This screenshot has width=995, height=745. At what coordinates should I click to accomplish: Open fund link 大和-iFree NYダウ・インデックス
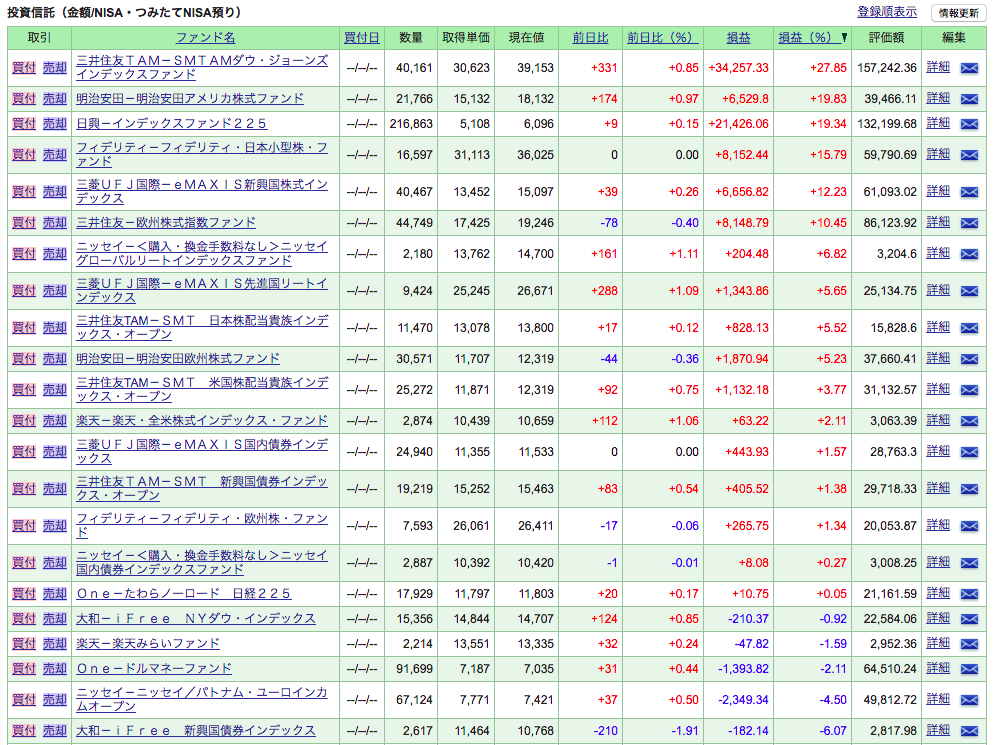[195, 619]
